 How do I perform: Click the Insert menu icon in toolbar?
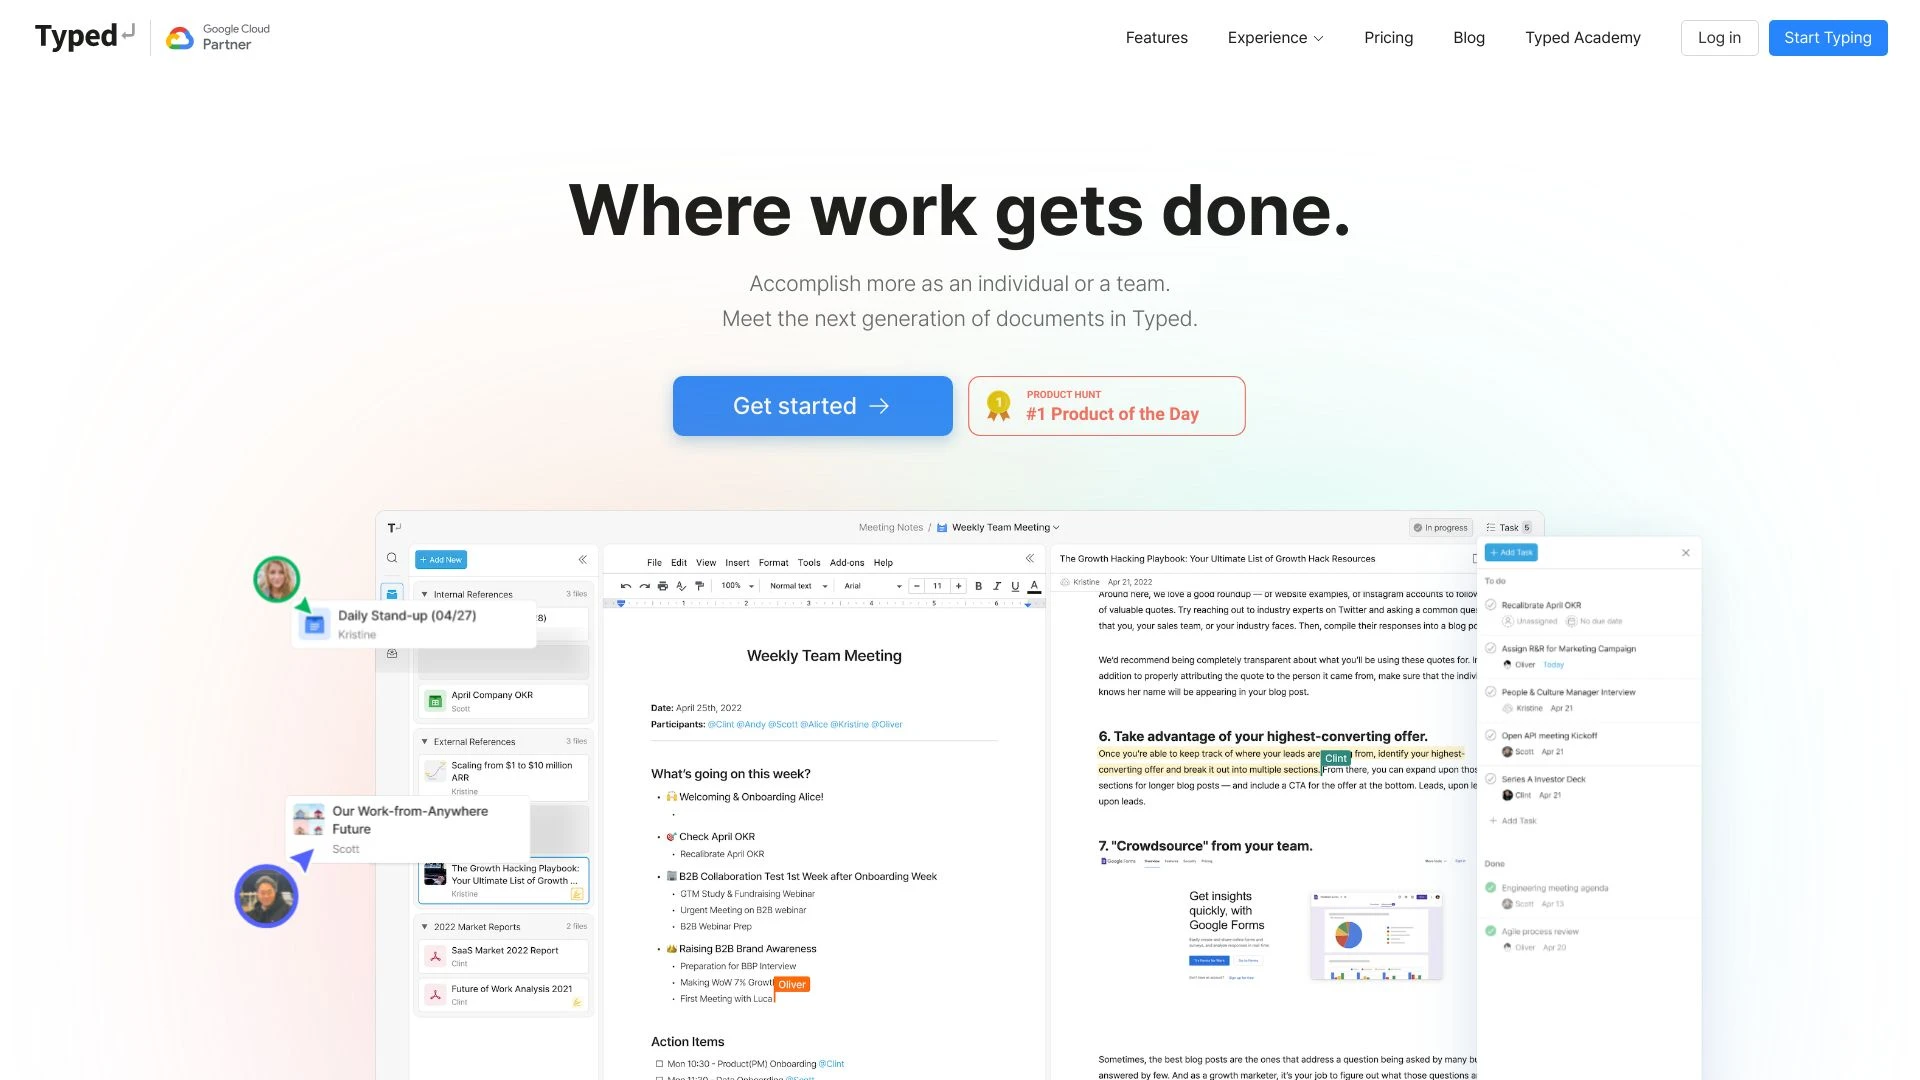(x=737, y=563)
